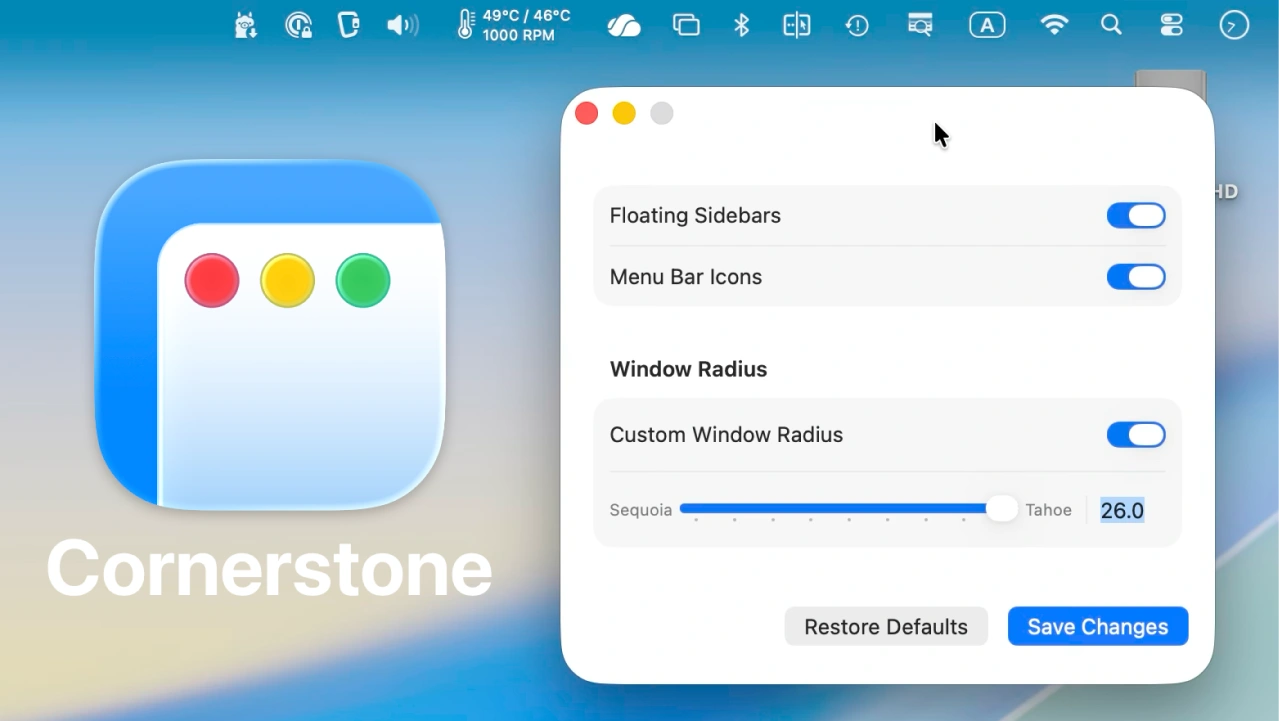
Task: Click the stacked windows menu bar icon
Action: [x=686, y=25]
